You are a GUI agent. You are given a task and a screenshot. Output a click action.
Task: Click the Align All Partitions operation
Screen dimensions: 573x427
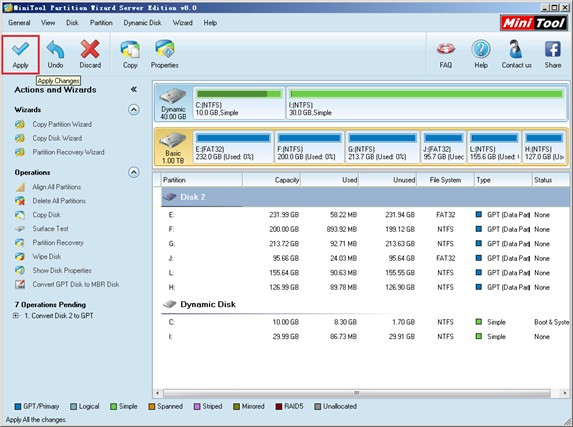pos(57,187)
